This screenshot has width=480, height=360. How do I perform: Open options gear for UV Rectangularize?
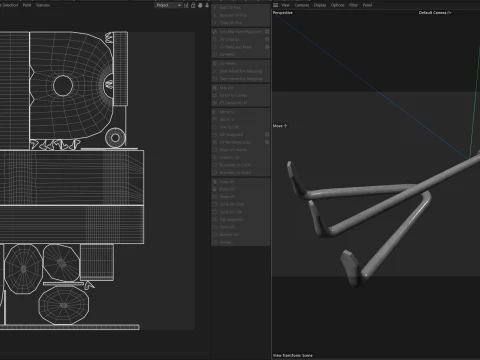(267, 142)
